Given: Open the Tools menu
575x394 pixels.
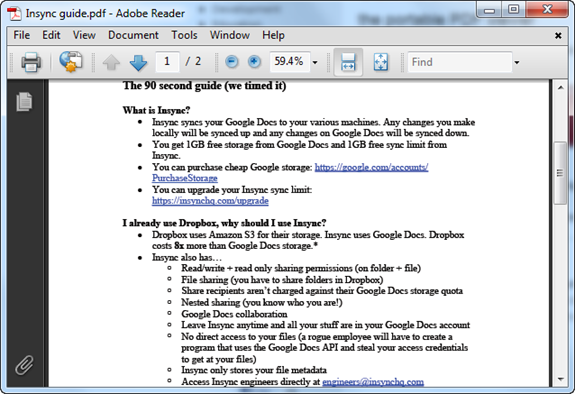Looking at the screenshot, I should click(x=184, y=35).
